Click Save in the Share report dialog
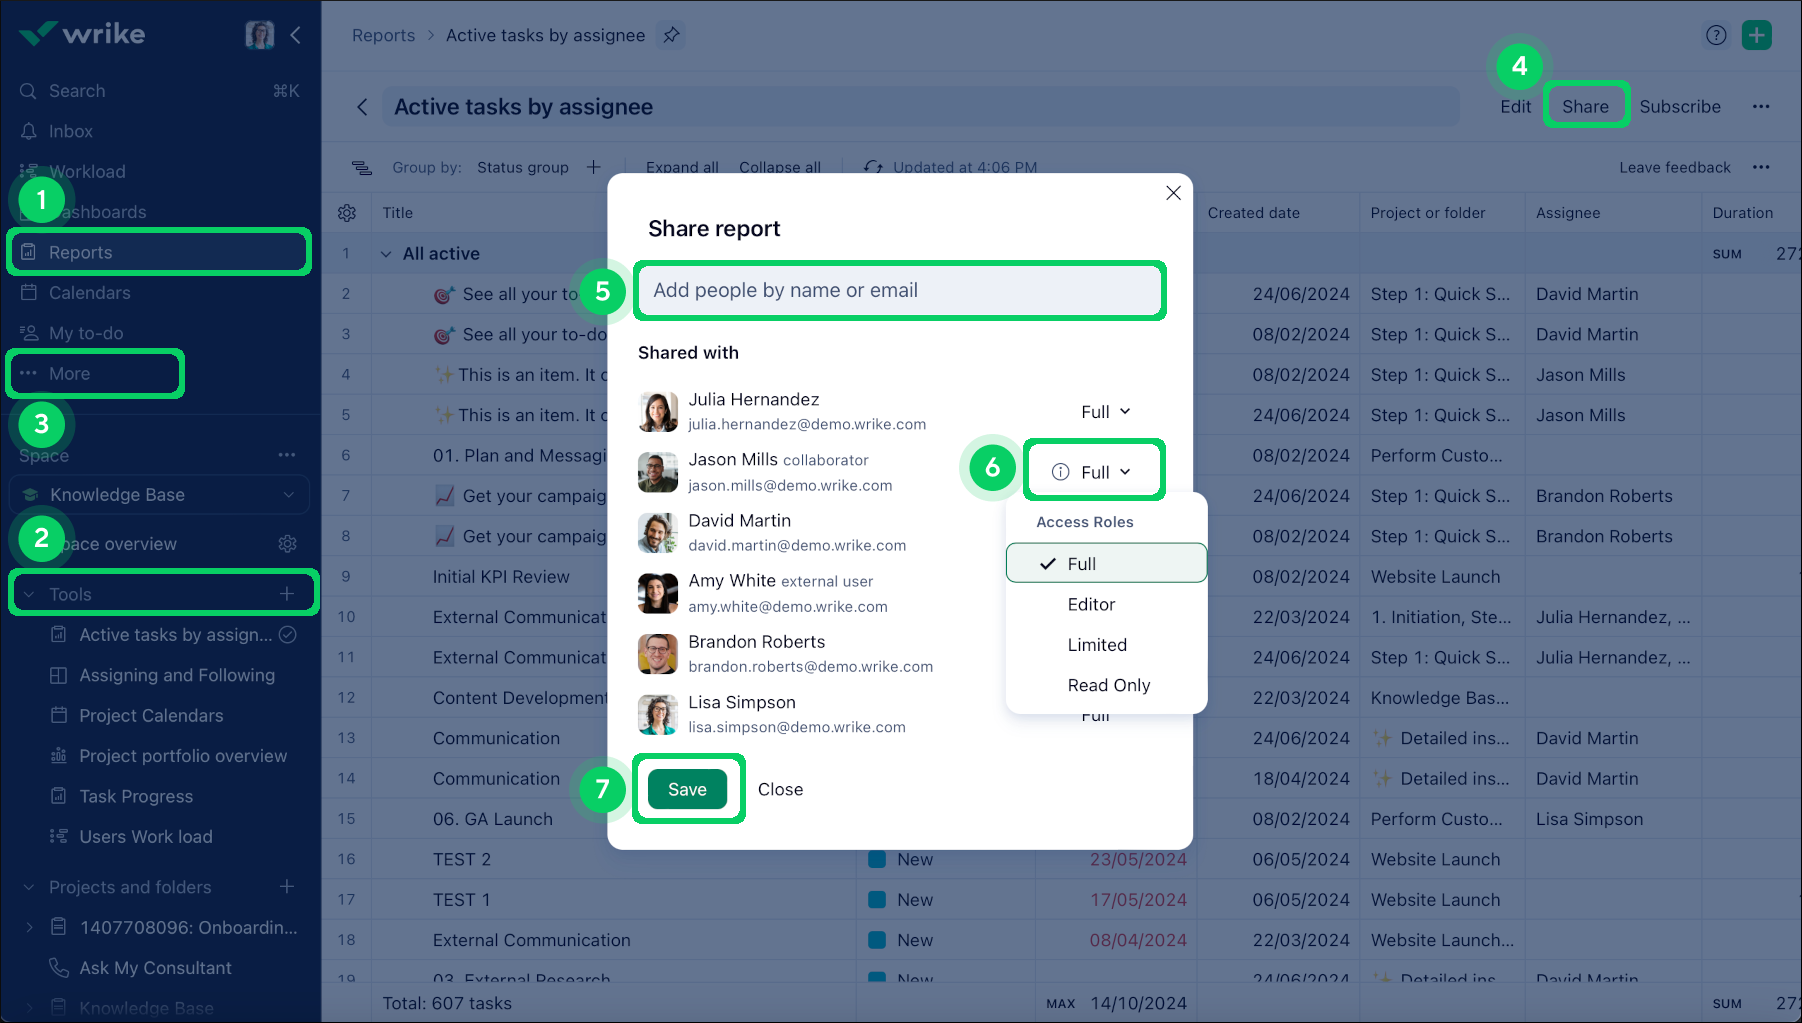Screen dimensions: 1802x1023 (687, 789)
